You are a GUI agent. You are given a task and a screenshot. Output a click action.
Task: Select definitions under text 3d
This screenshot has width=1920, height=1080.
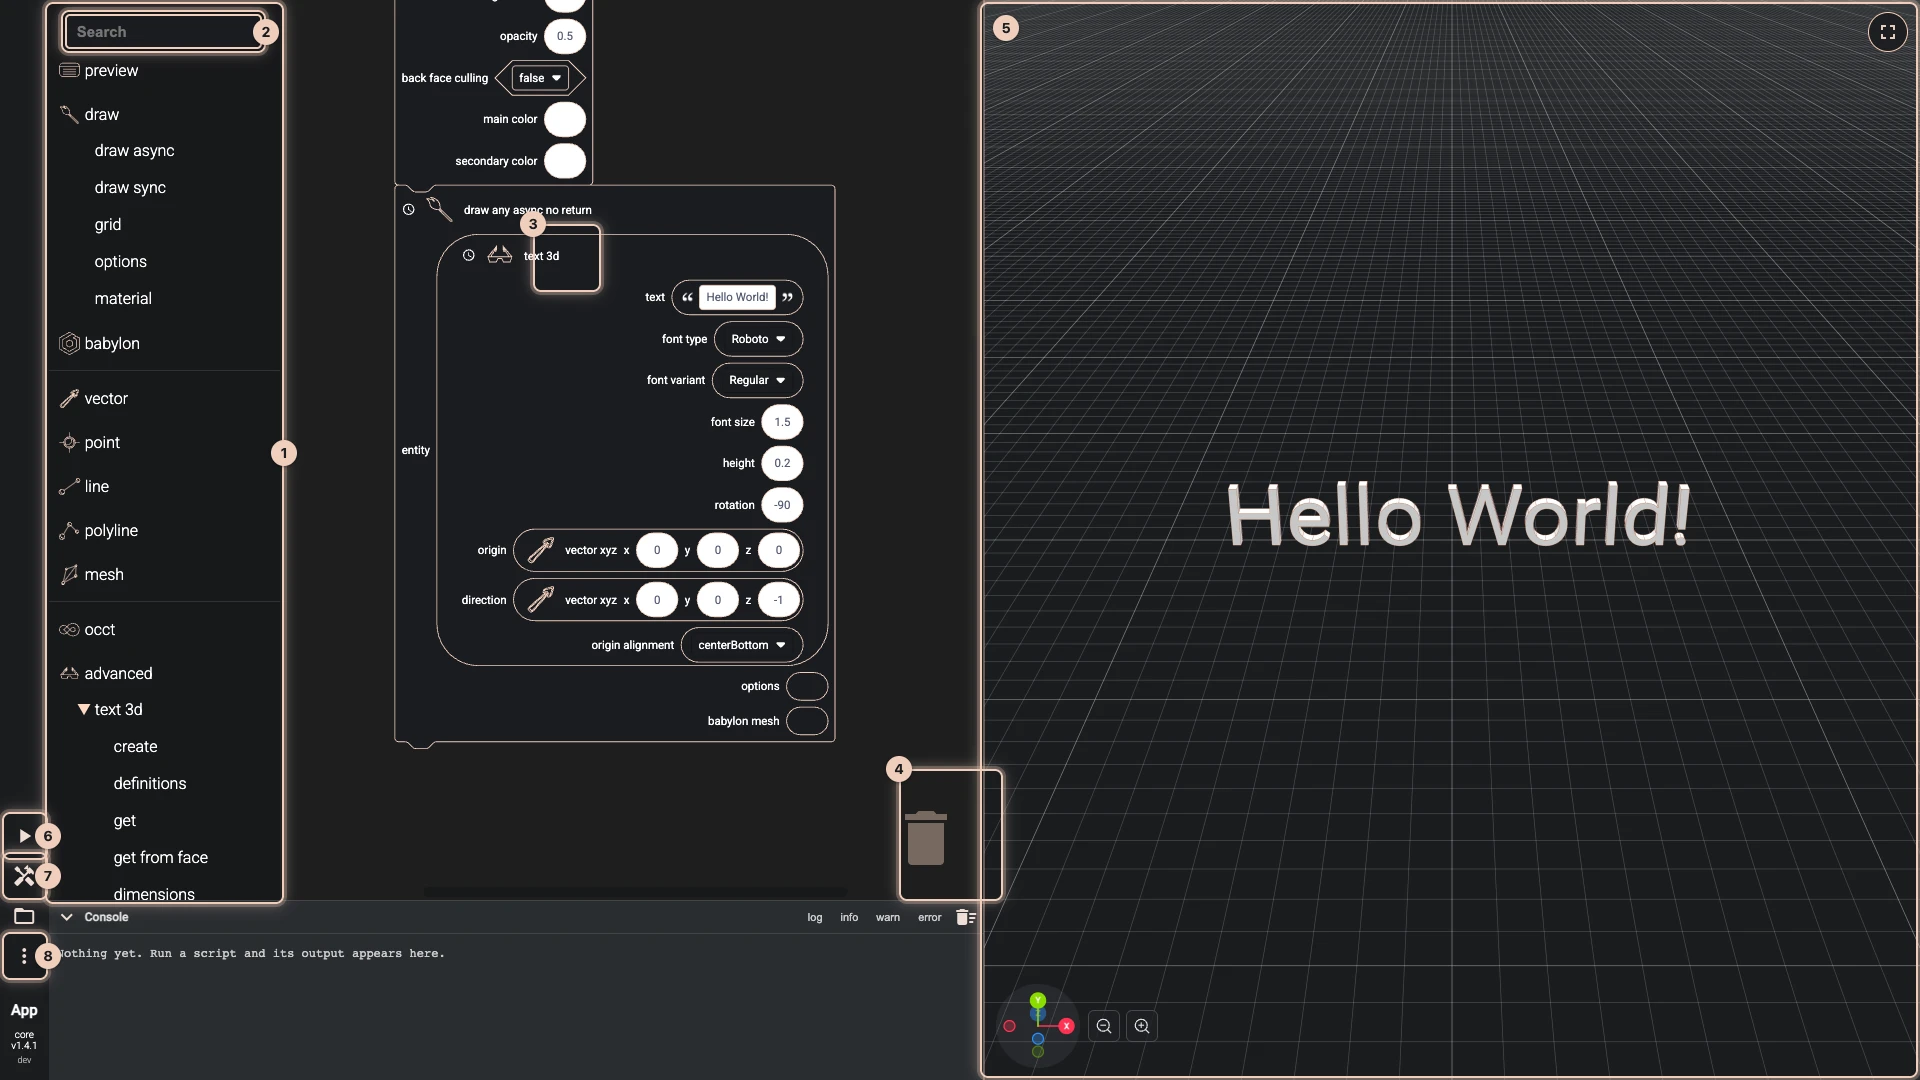pos(149,784)
